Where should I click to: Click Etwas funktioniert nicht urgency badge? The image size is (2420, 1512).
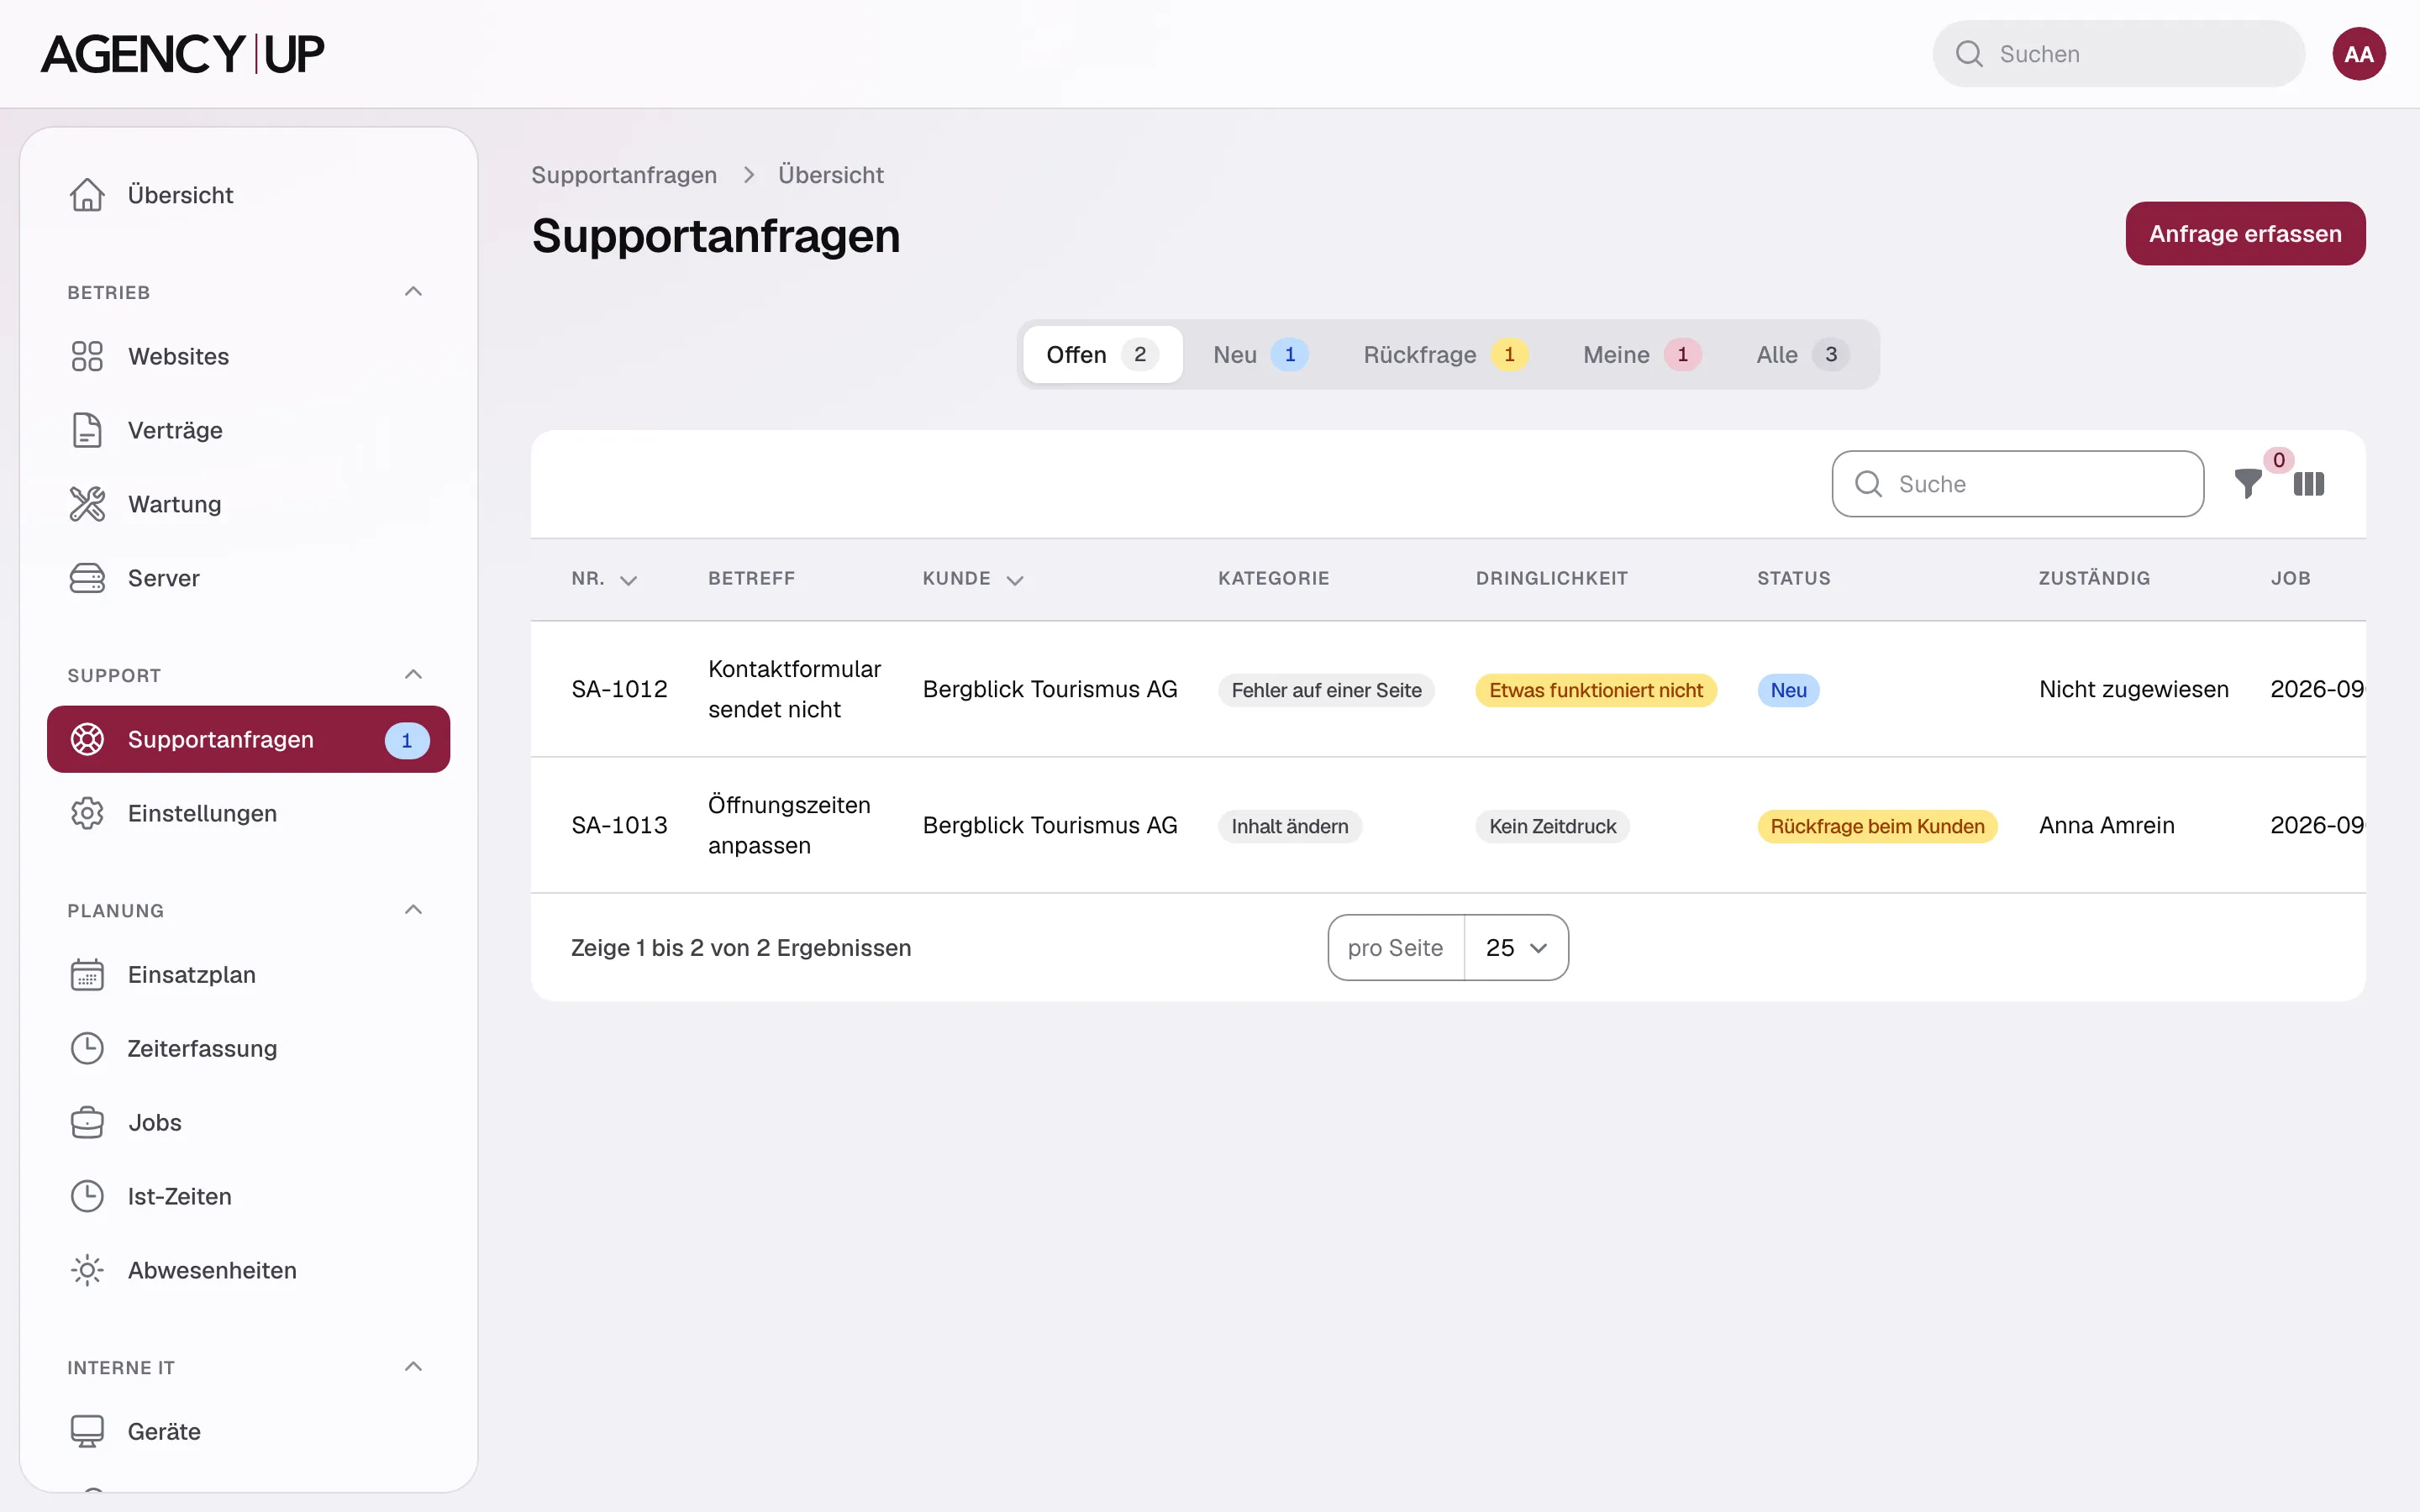coord(1596,690)
